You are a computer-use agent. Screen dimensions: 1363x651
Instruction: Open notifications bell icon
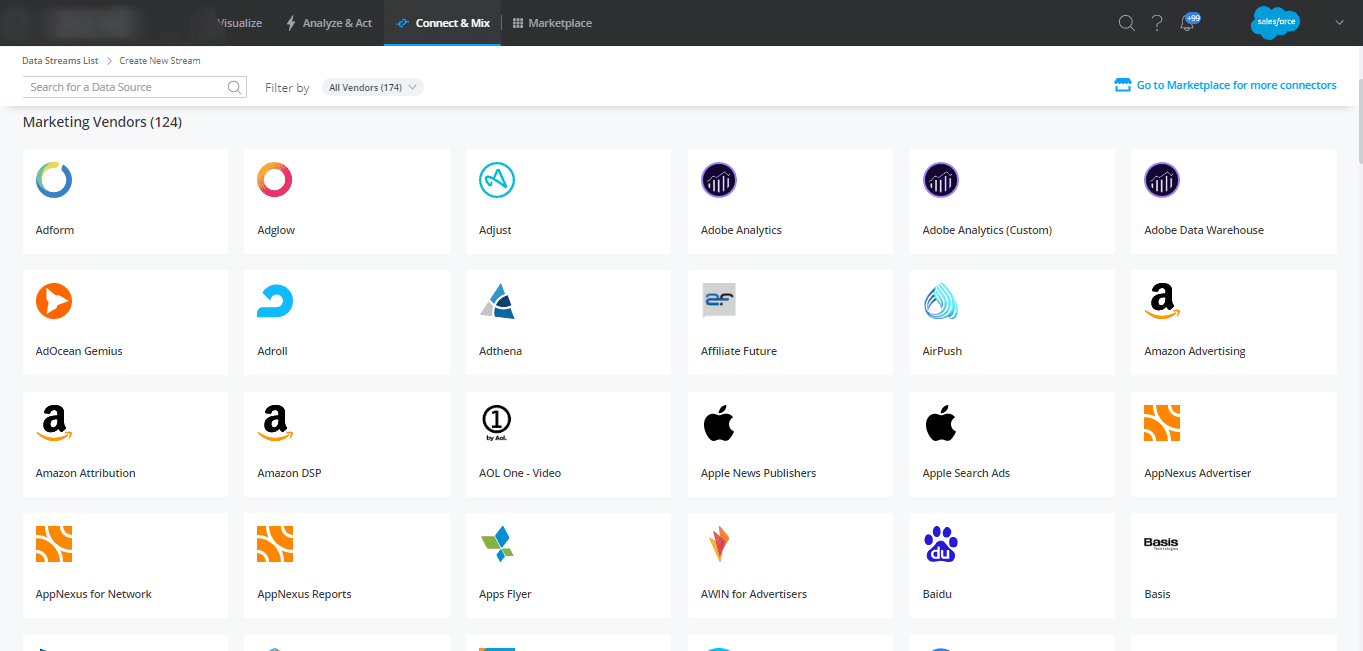tap(1188, 23)
